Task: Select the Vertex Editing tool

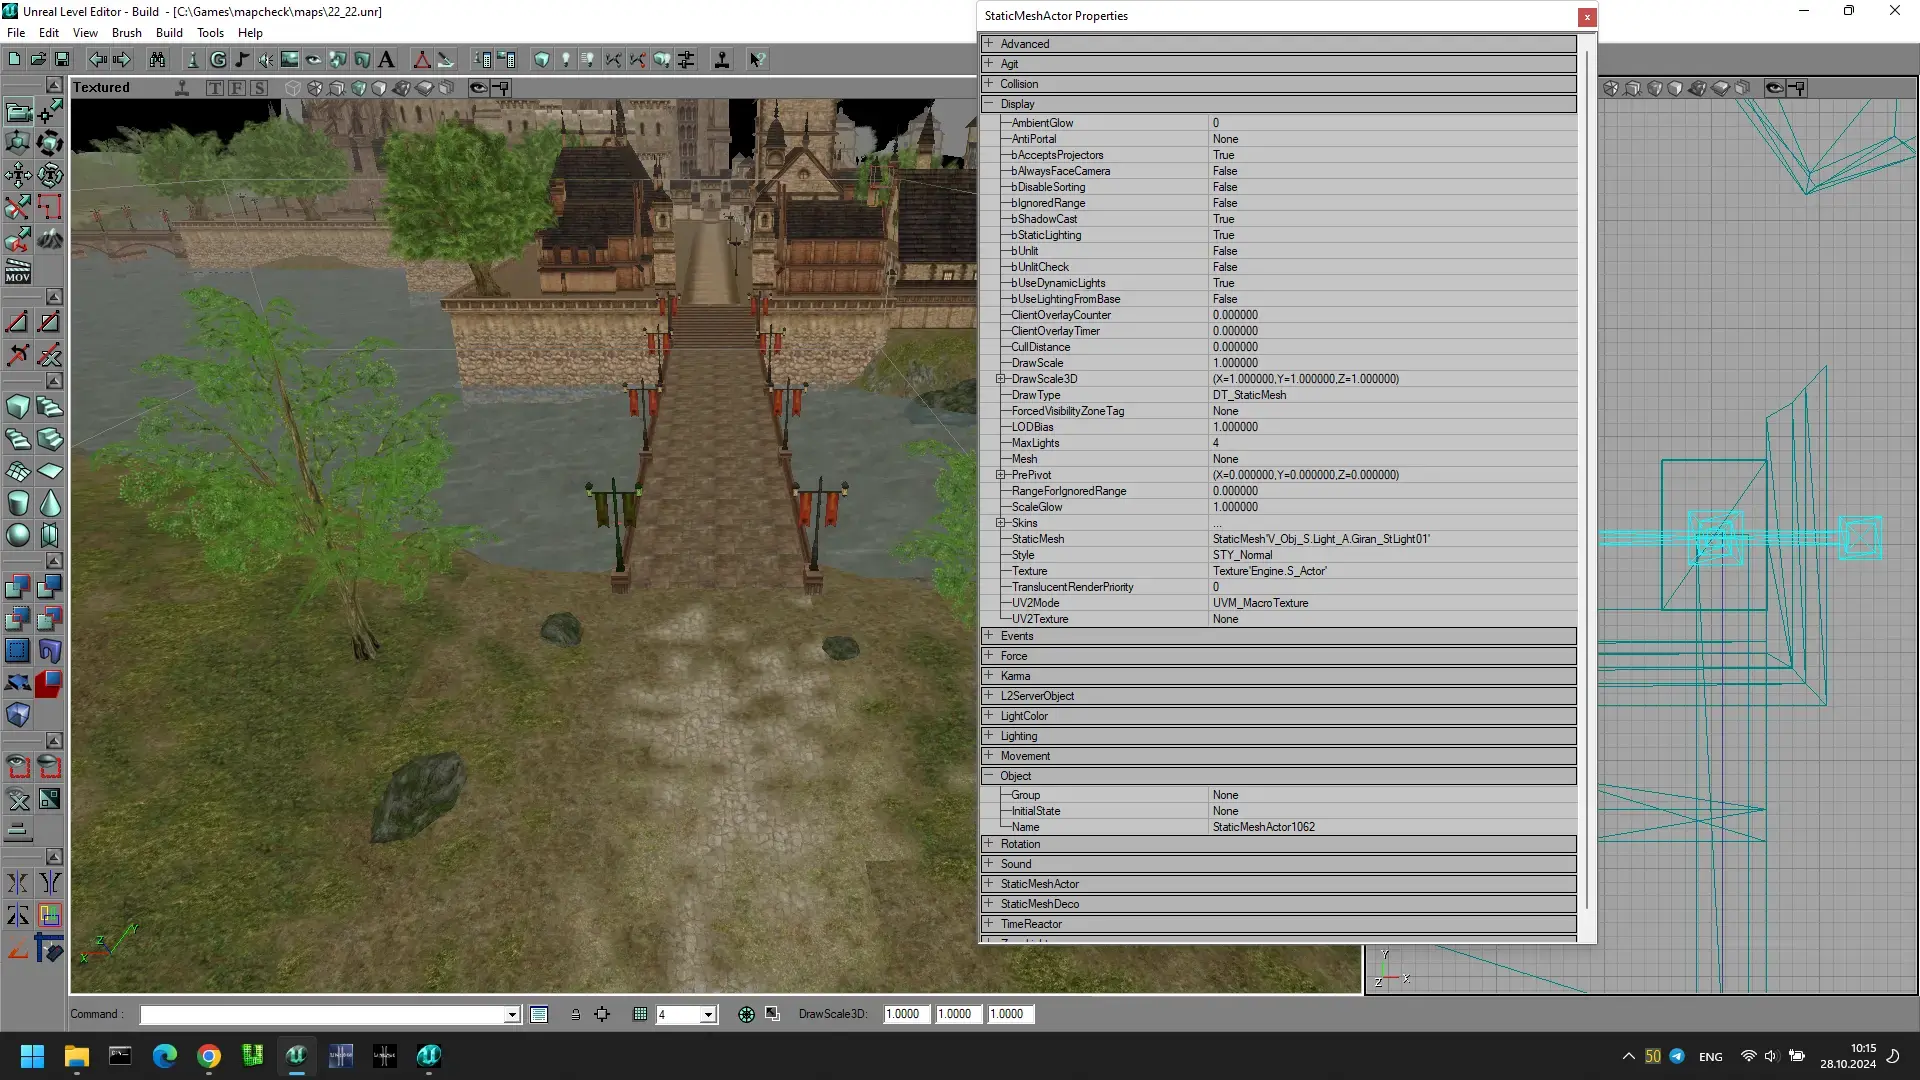Action: (x=49, y=111)
